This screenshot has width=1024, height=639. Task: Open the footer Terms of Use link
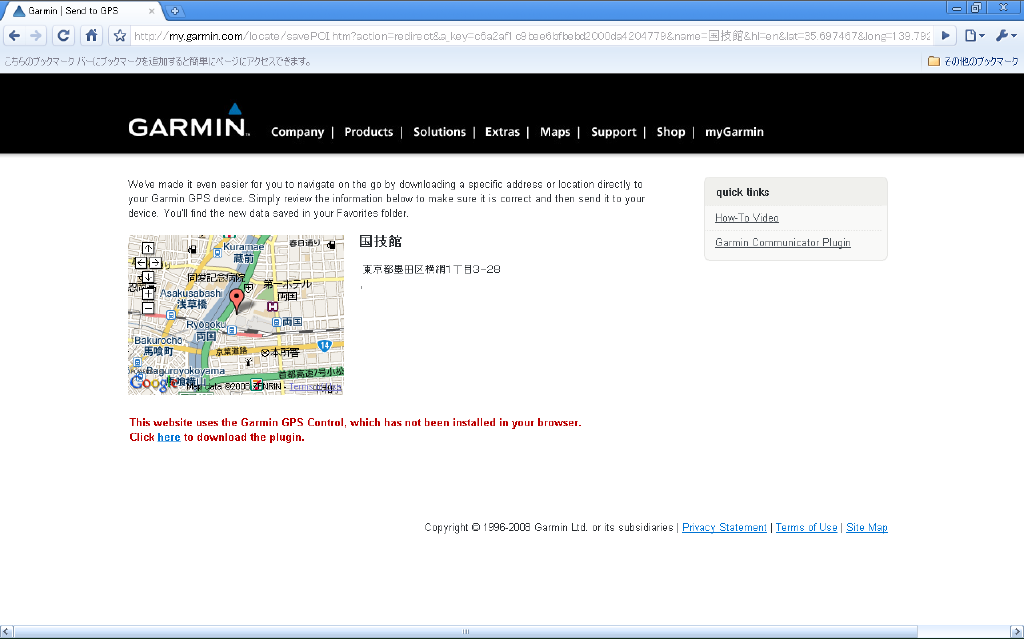[x=806, y=527]
